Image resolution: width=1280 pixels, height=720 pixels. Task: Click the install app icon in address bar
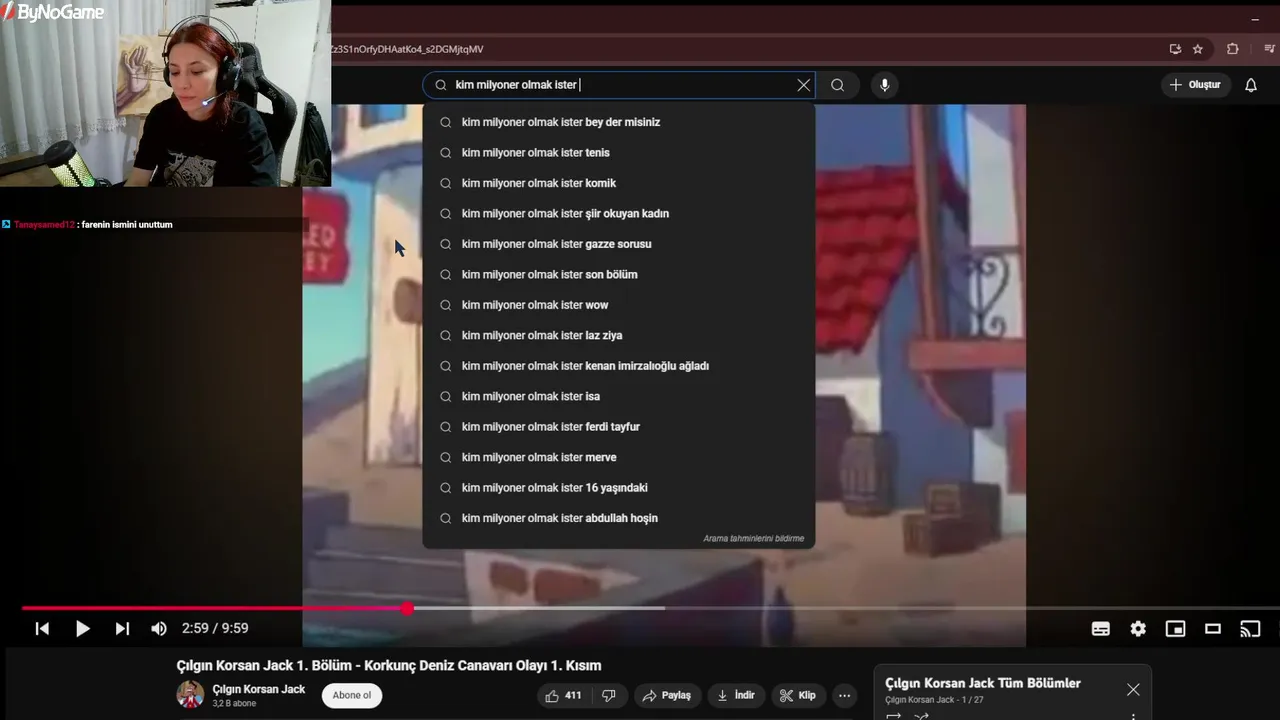[1175, 49]
